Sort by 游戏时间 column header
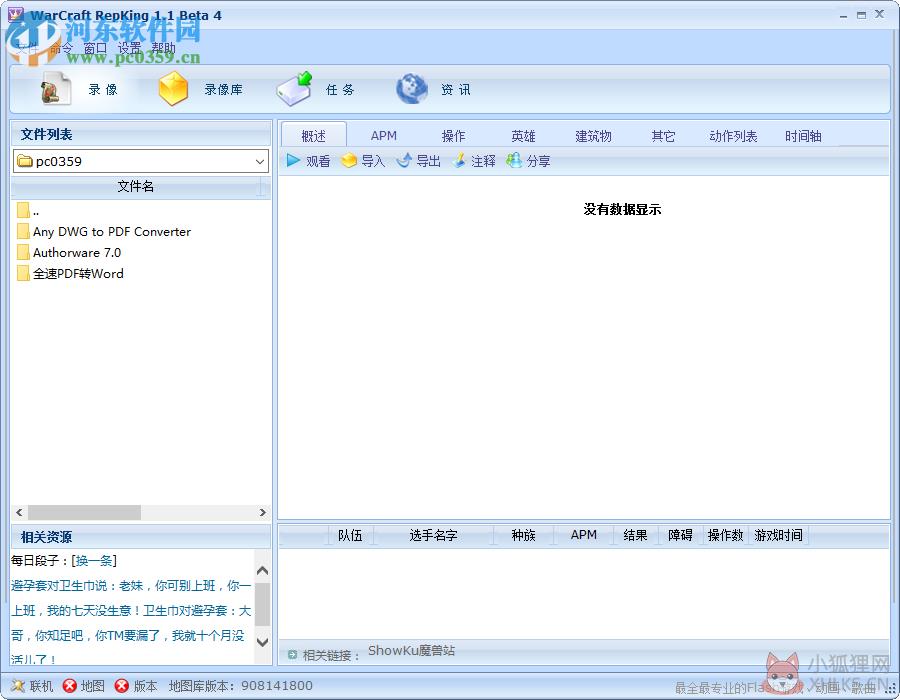The width and height of the screenshot is (900, 700). point(778,535)
